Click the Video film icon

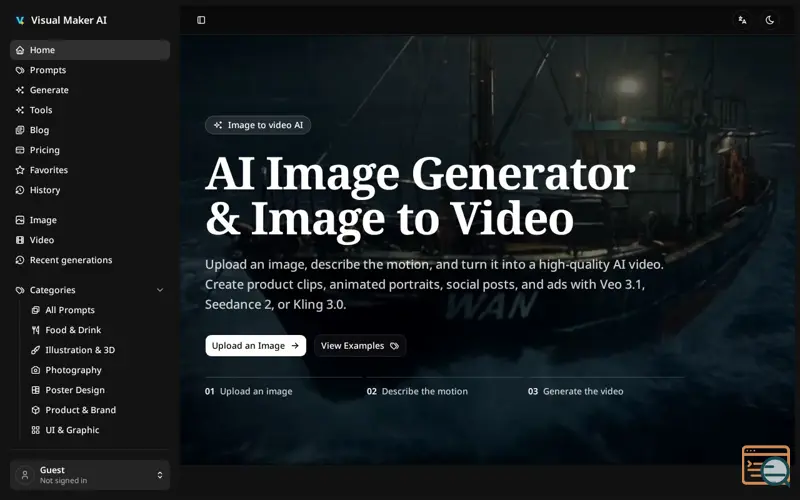pos(20,240)
